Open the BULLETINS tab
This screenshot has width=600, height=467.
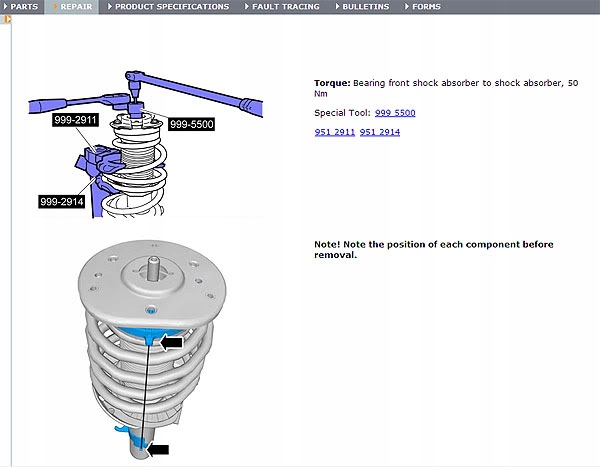[x=362, y=7]
